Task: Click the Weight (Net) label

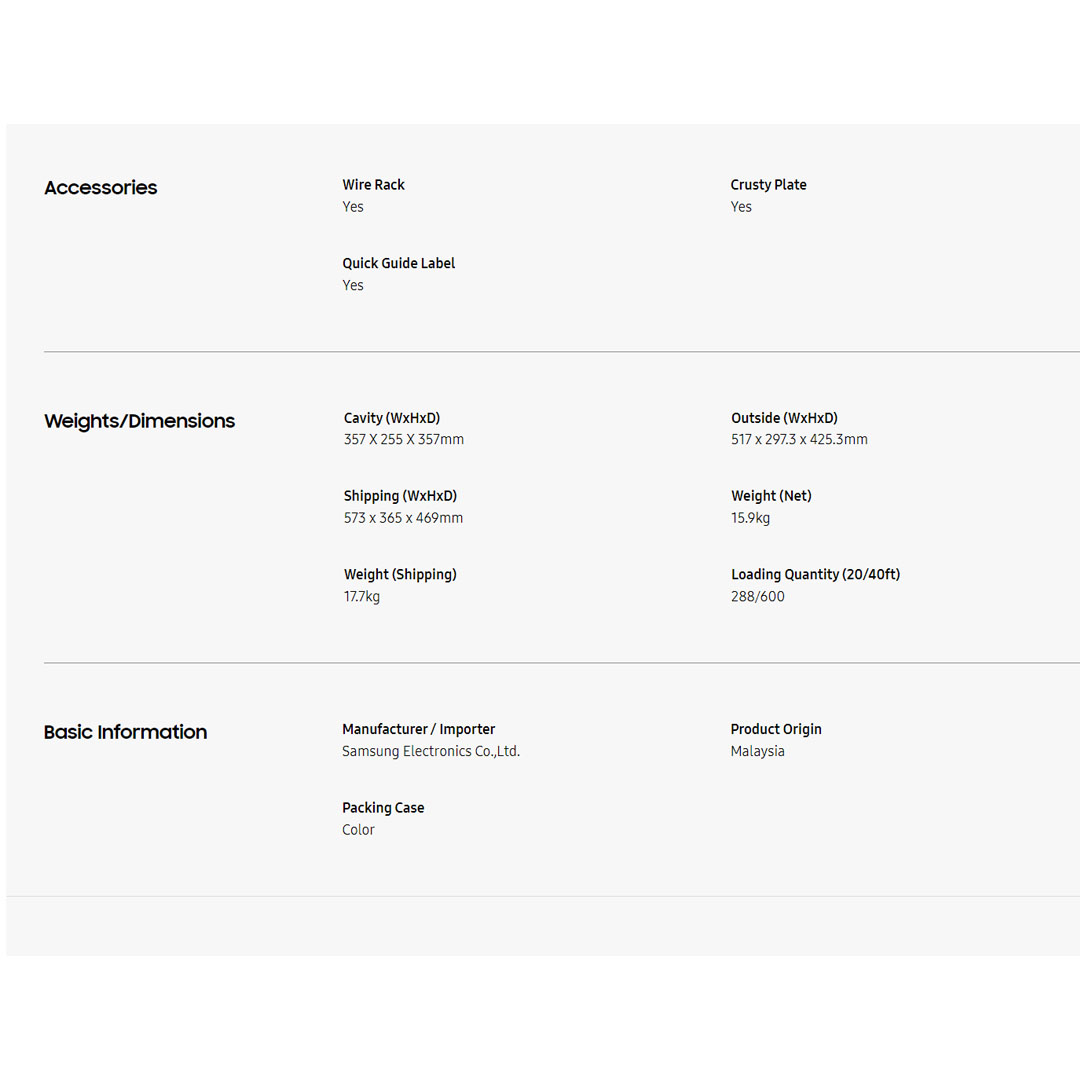Action: pos(771,496)
